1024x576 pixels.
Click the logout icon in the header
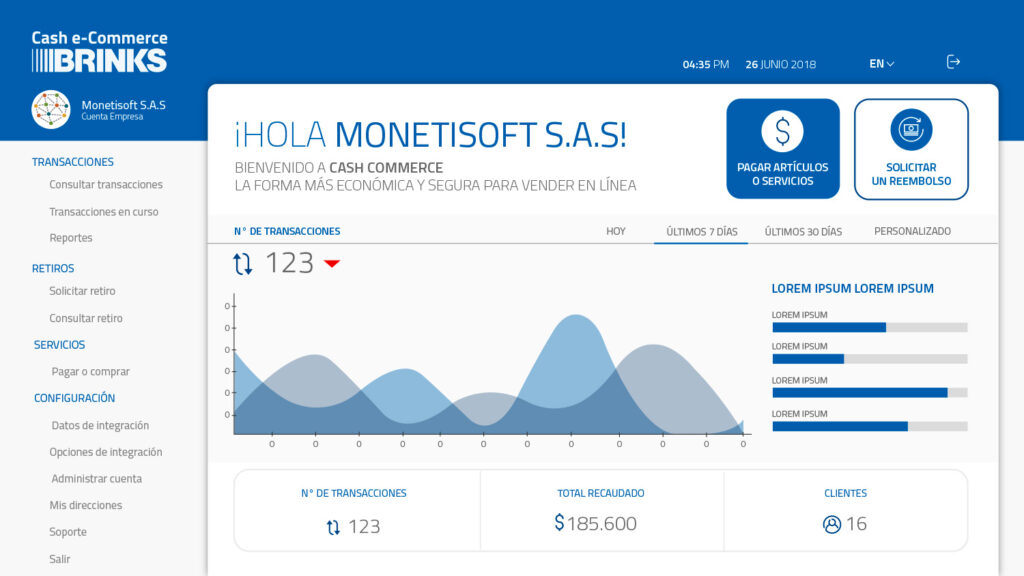coord(953,62)
